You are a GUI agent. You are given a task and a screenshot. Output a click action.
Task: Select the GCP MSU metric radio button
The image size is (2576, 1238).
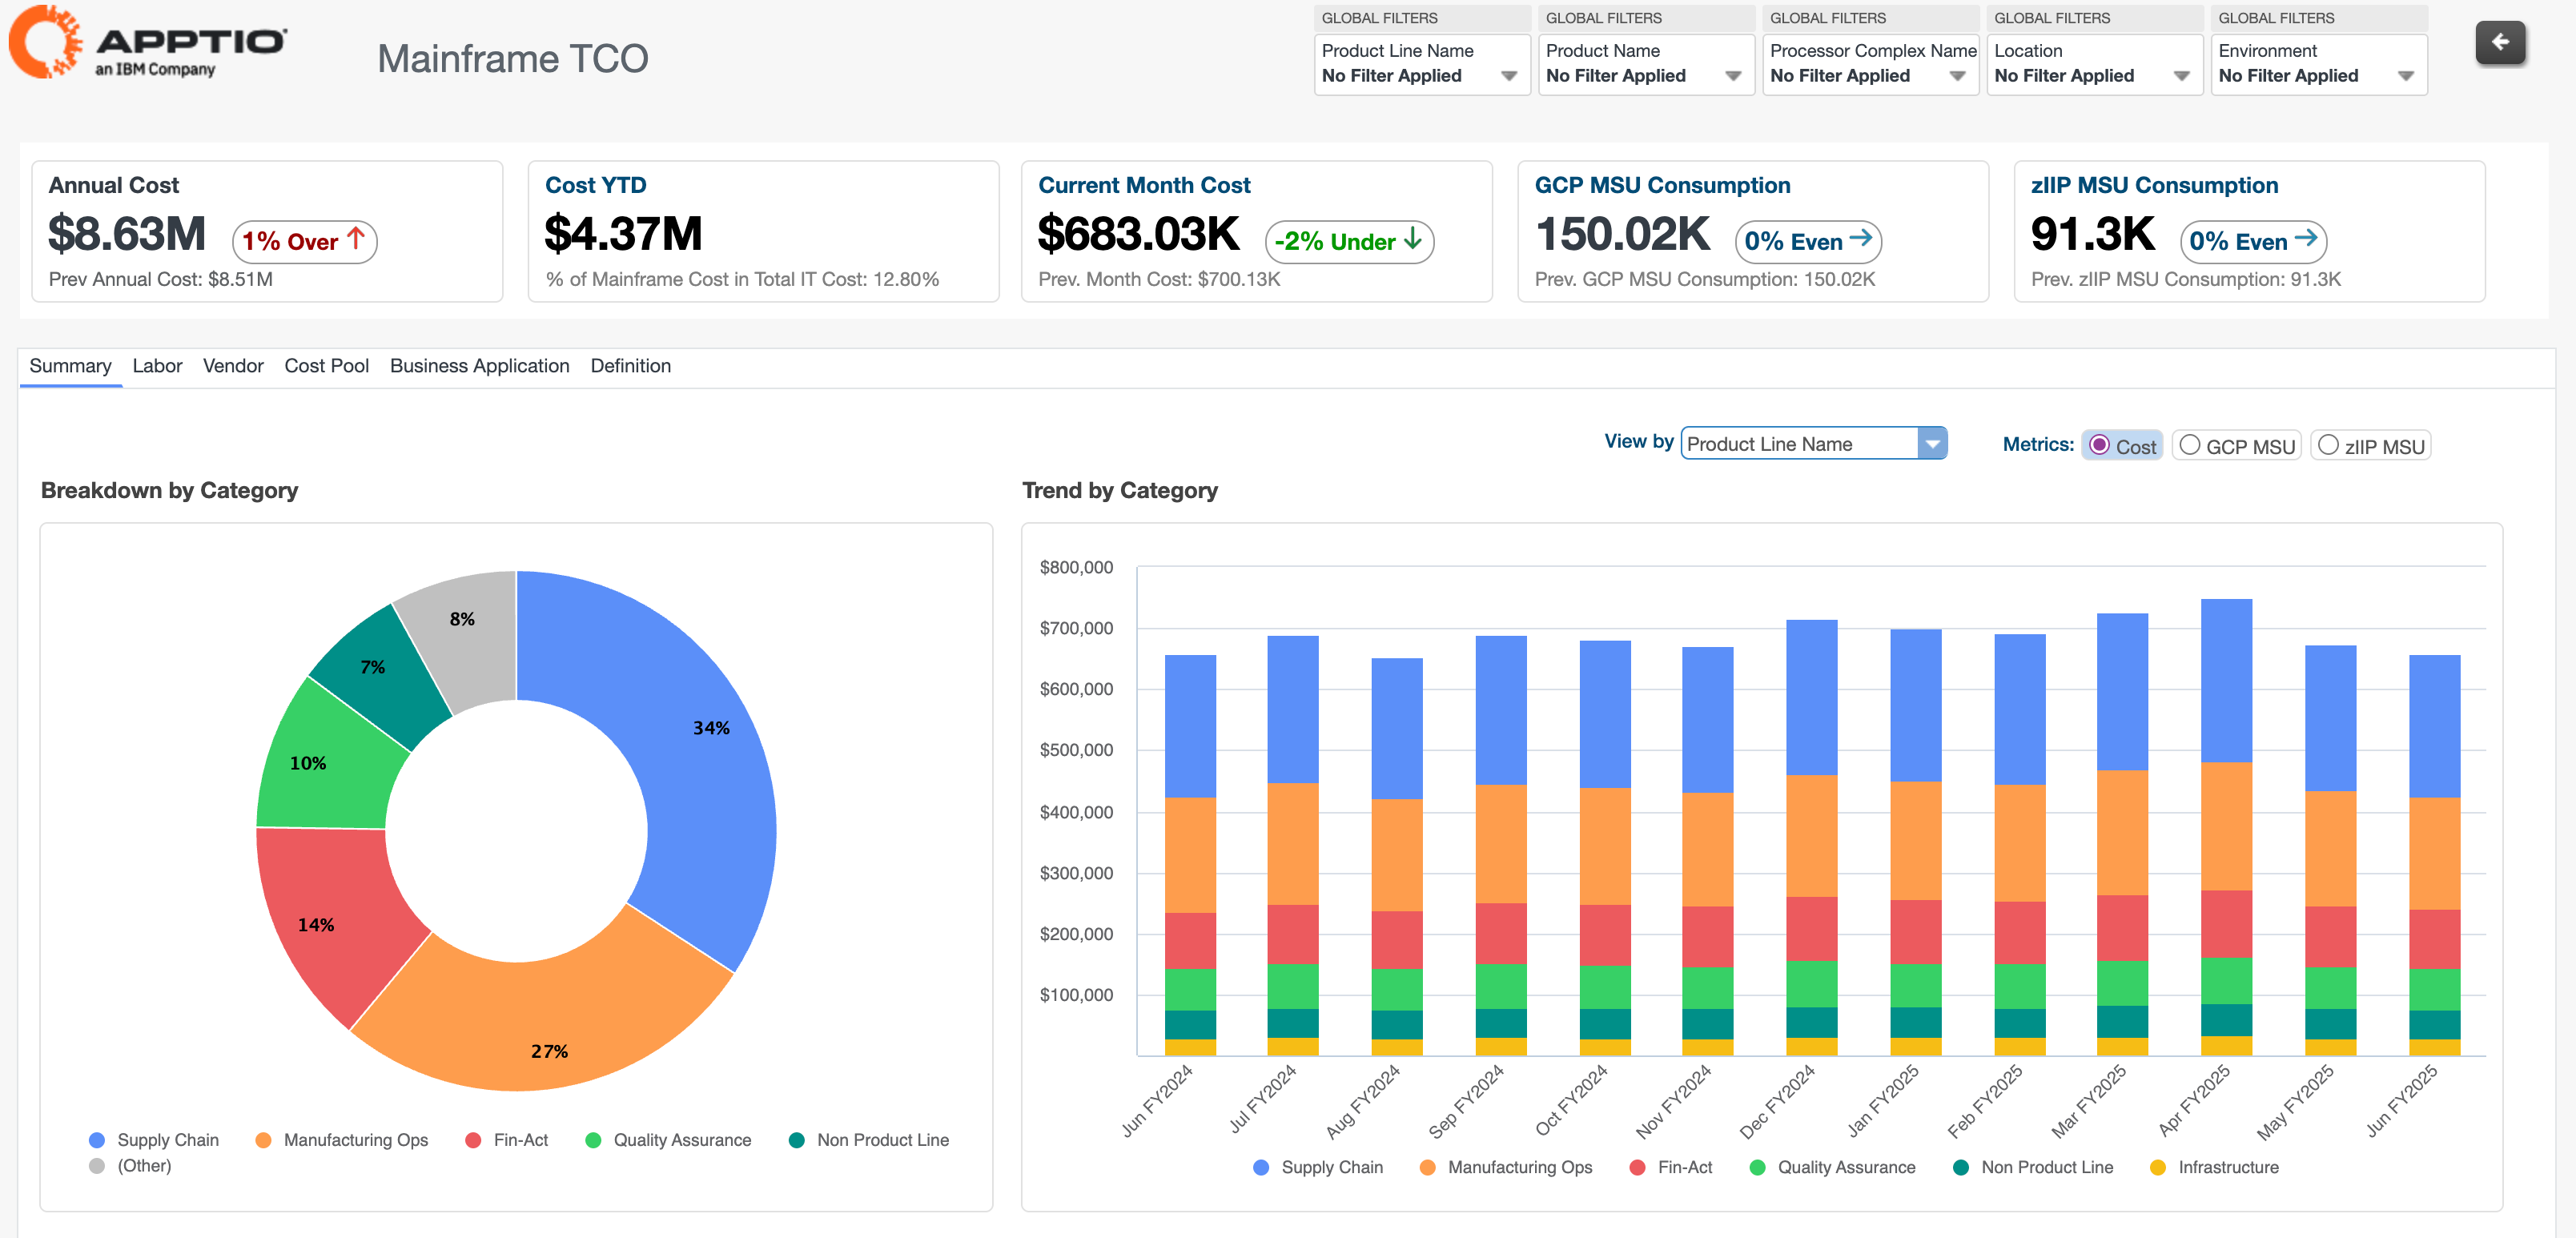tap(2189, 445)
